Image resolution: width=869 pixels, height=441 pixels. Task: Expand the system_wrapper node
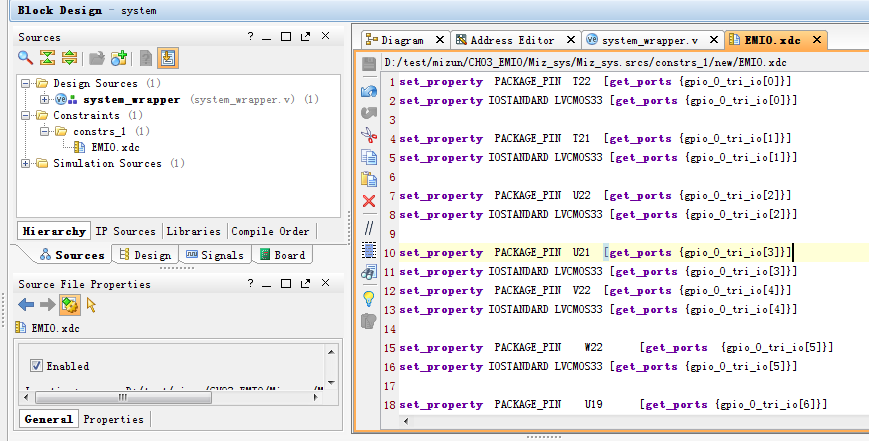pyautogui.click(x=44, y=100)
